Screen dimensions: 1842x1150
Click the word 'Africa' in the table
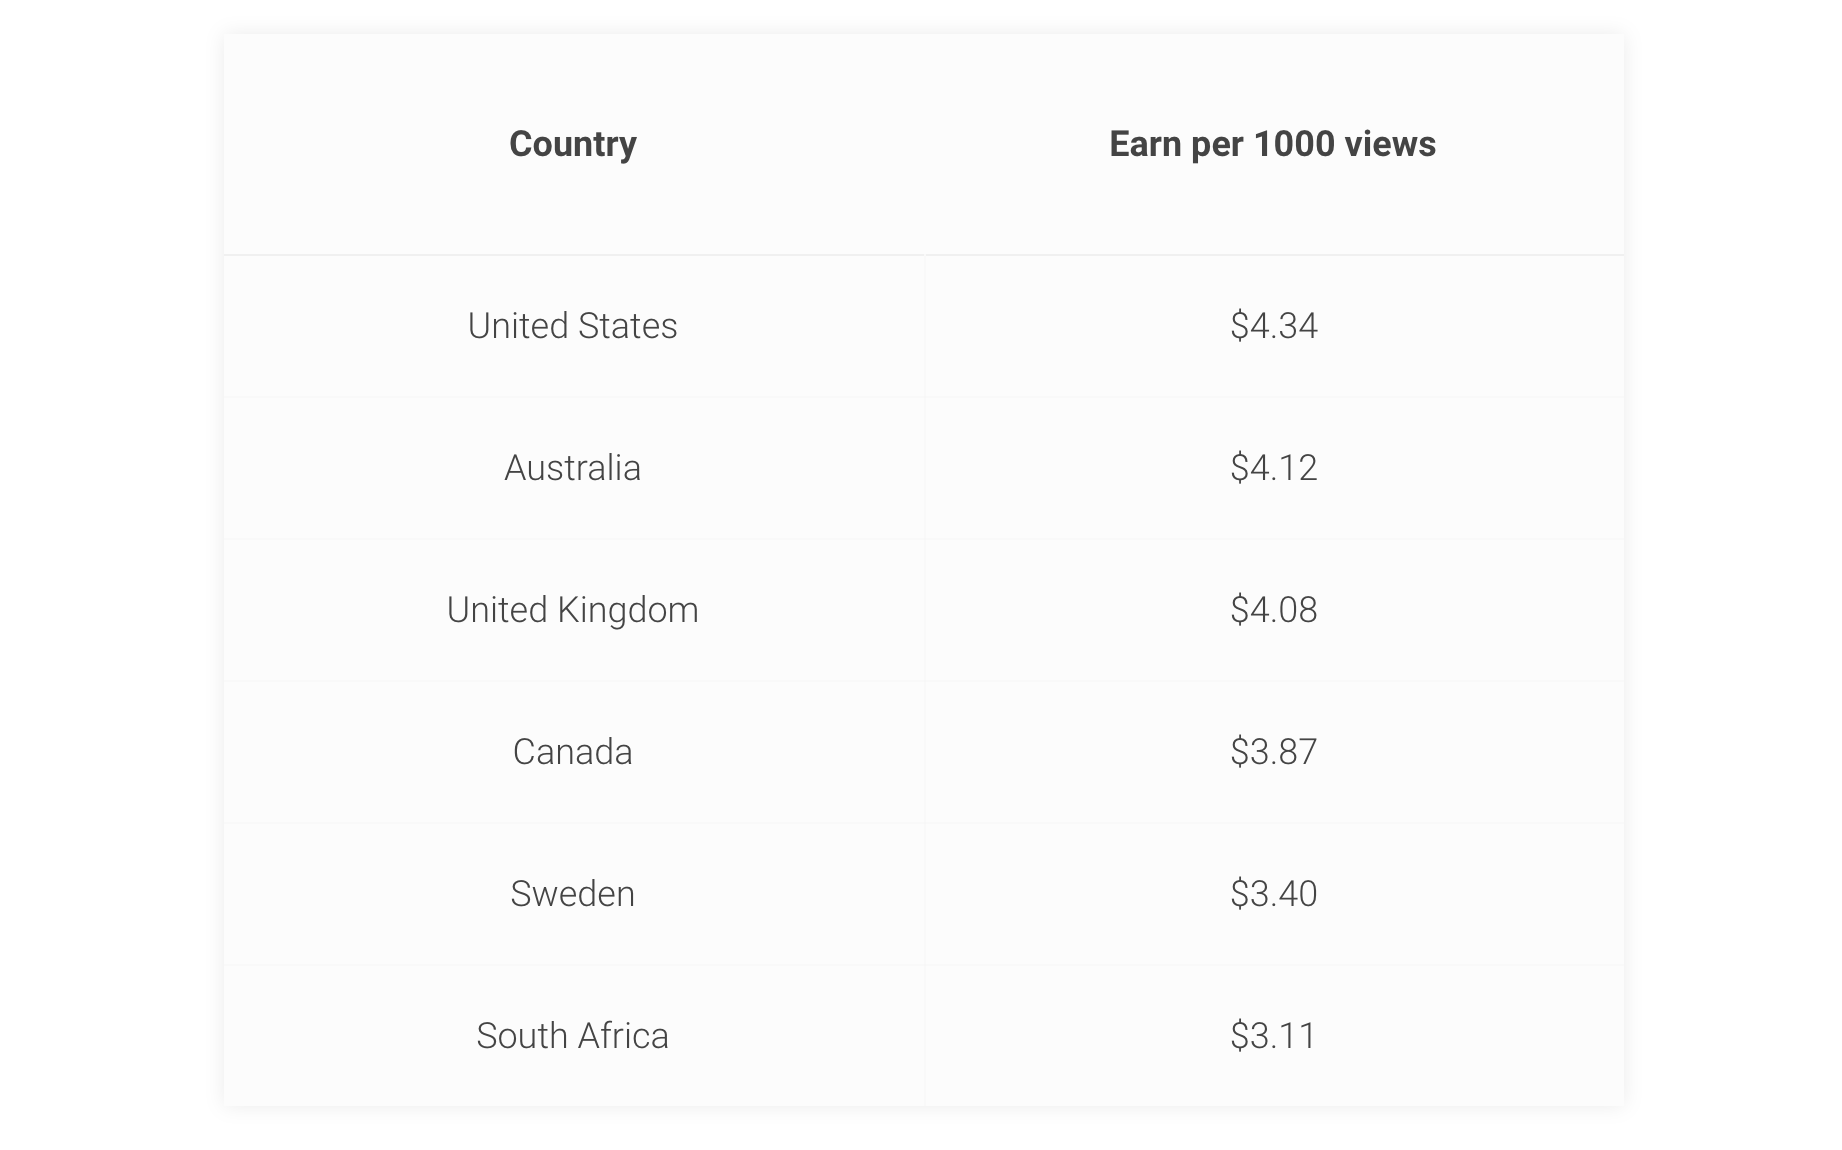coord(623,1036)
